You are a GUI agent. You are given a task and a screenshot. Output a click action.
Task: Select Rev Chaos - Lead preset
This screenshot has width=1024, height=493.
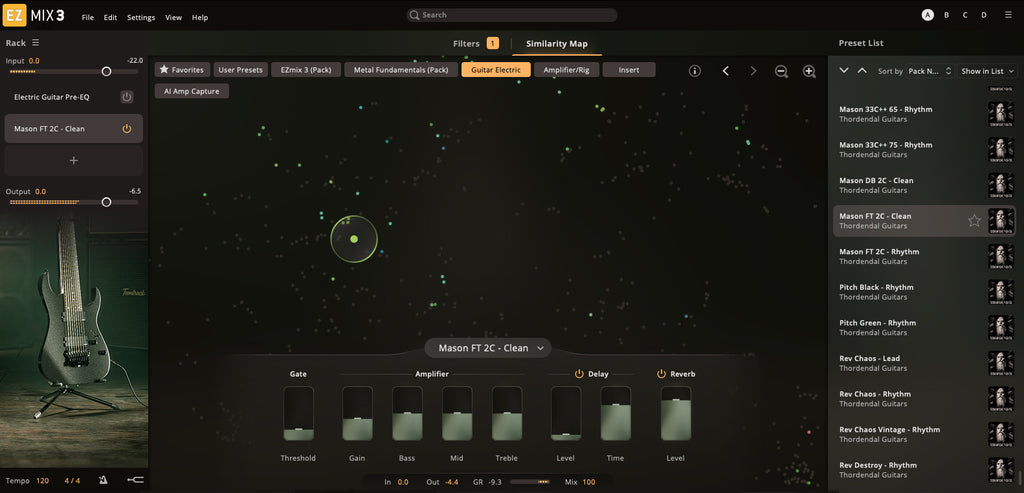[924, 363]
